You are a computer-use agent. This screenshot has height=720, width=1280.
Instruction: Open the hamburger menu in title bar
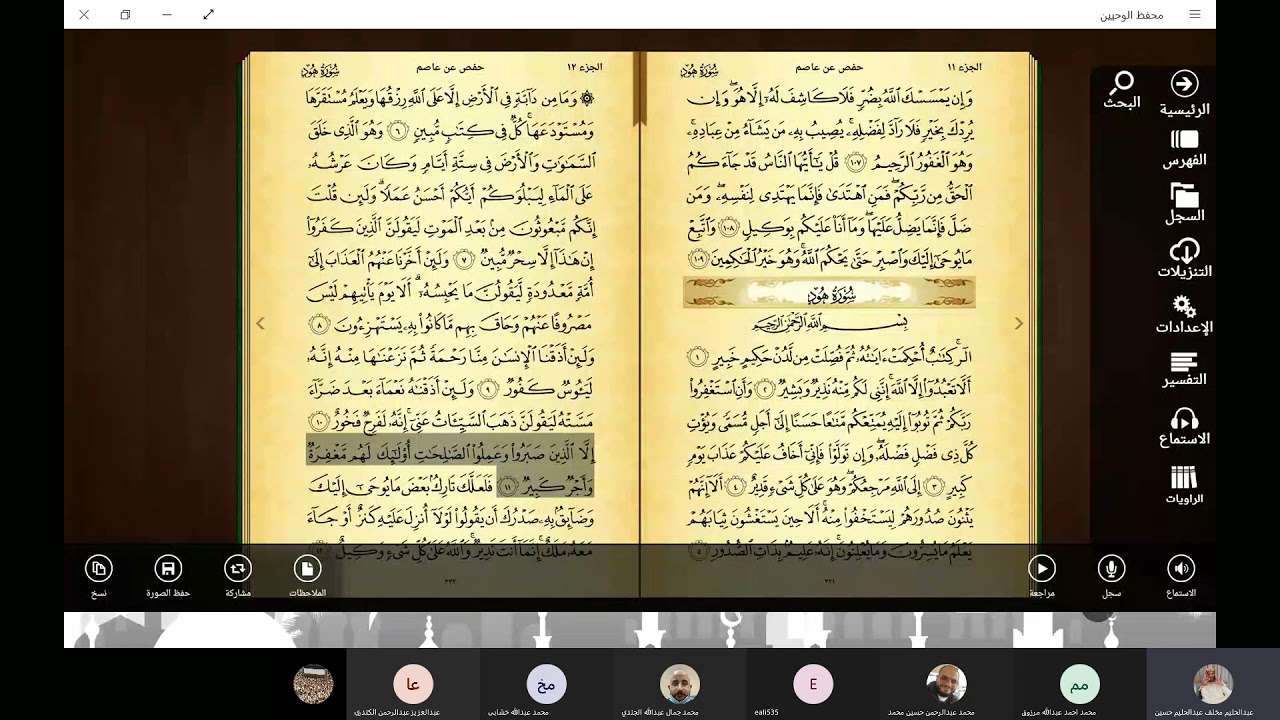tap(1194, 14)
